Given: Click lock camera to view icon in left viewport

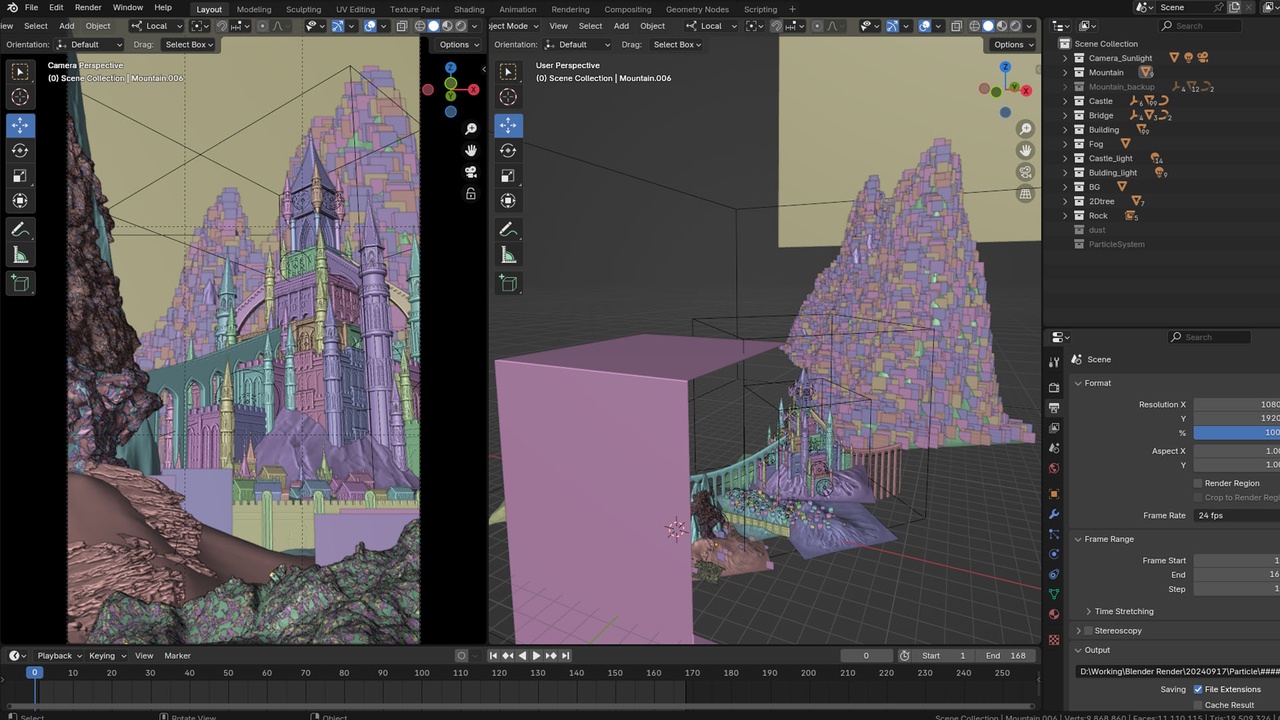Looking at the screenshot, I should tap(471, 194).
